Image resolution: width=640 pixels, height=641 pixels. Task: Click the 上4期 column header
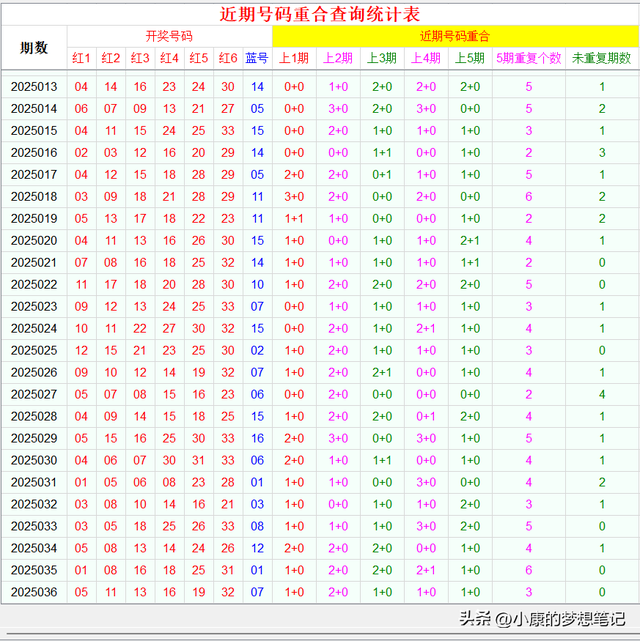point(426,58)
